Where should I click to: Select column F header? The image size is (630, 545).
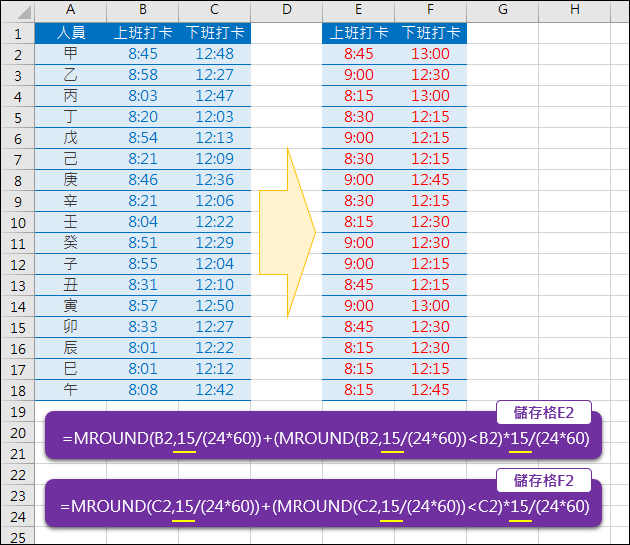(x=430, y=11)
